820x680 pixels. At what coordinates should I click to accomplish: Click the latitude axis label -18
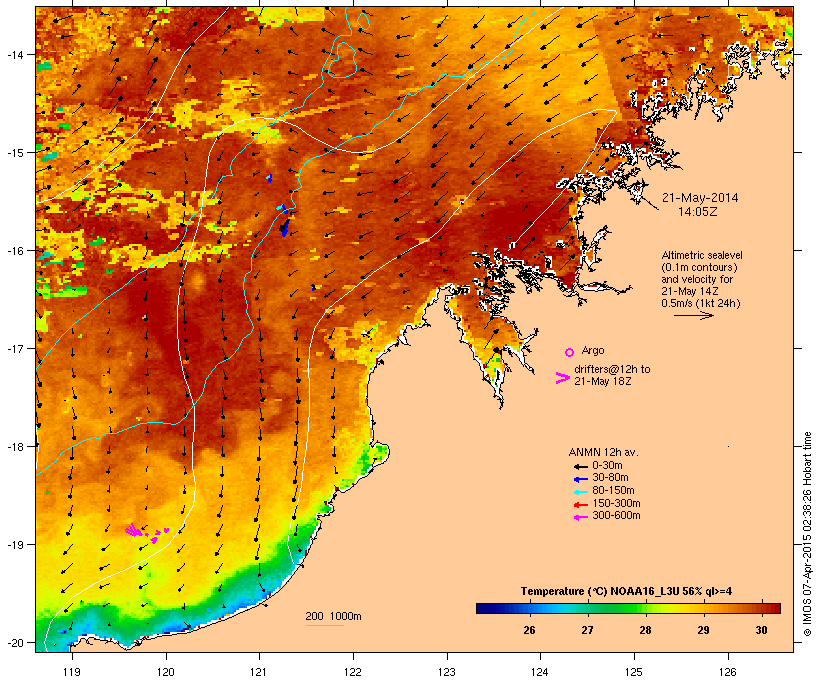tap(15, 446)
